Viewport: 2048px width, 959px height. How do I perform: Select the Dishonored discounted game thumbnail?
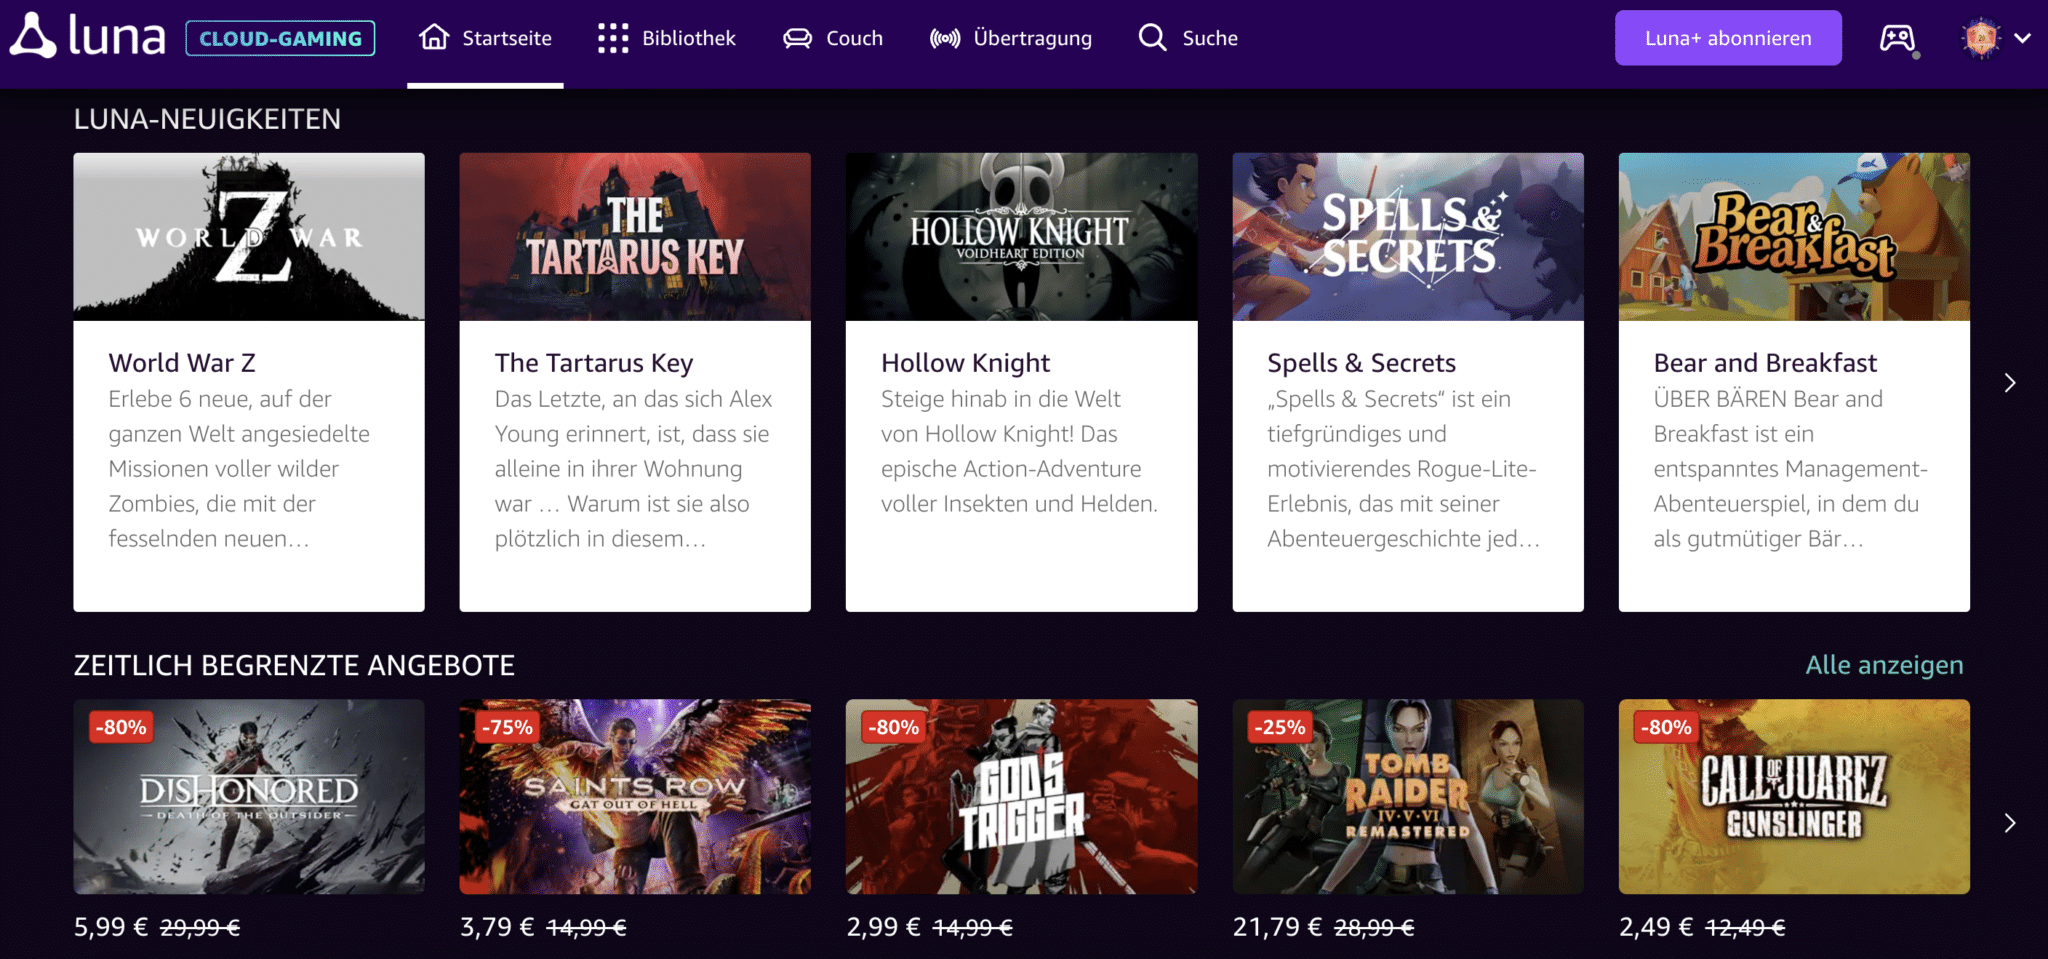click(249, 796)
